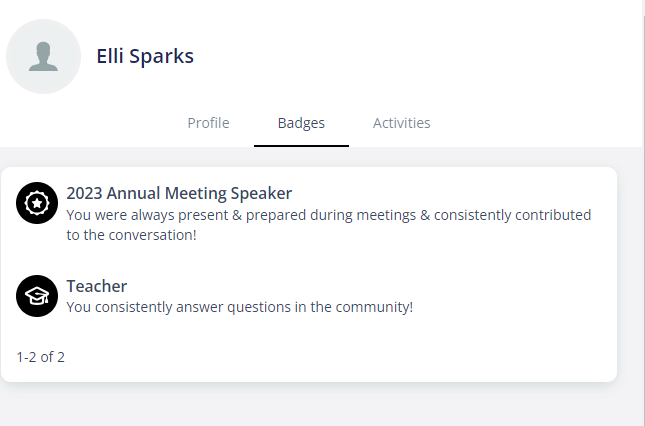Click the gray background below the badges card
The image size is (645, 426).
click(309, 405)
